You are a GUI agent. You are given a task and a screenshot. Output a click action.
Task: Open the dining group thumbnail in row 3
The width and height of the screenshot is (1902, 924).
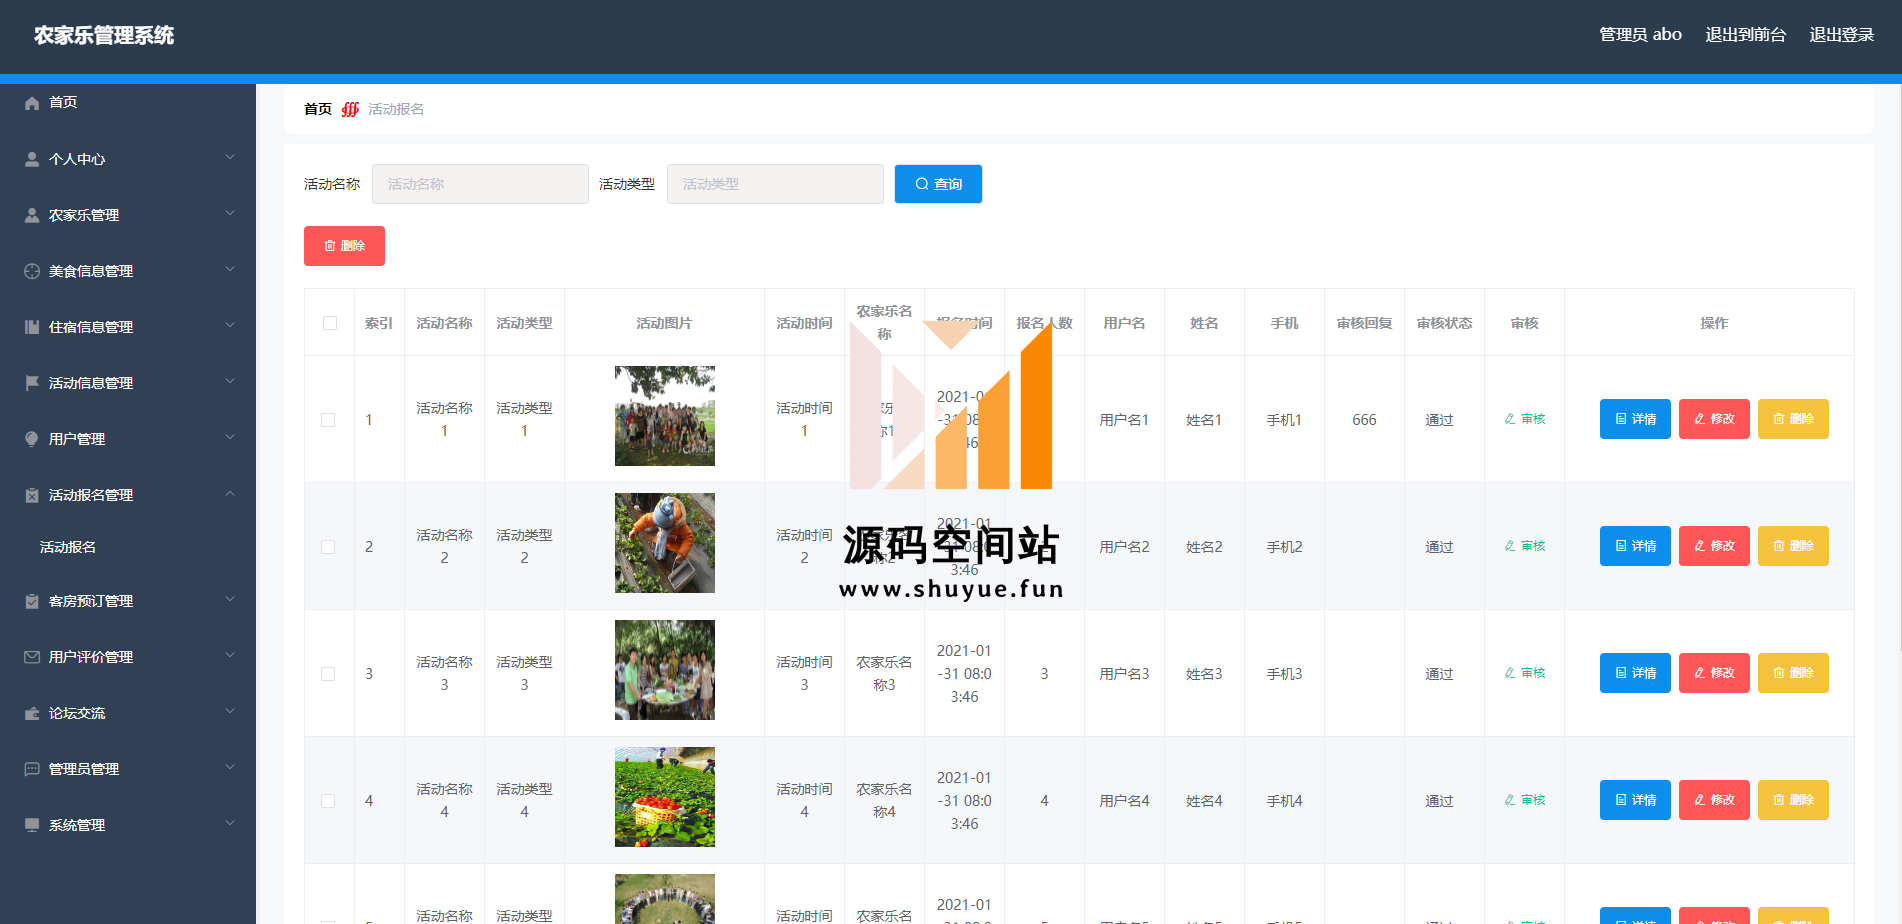click(x=665, y=670)
